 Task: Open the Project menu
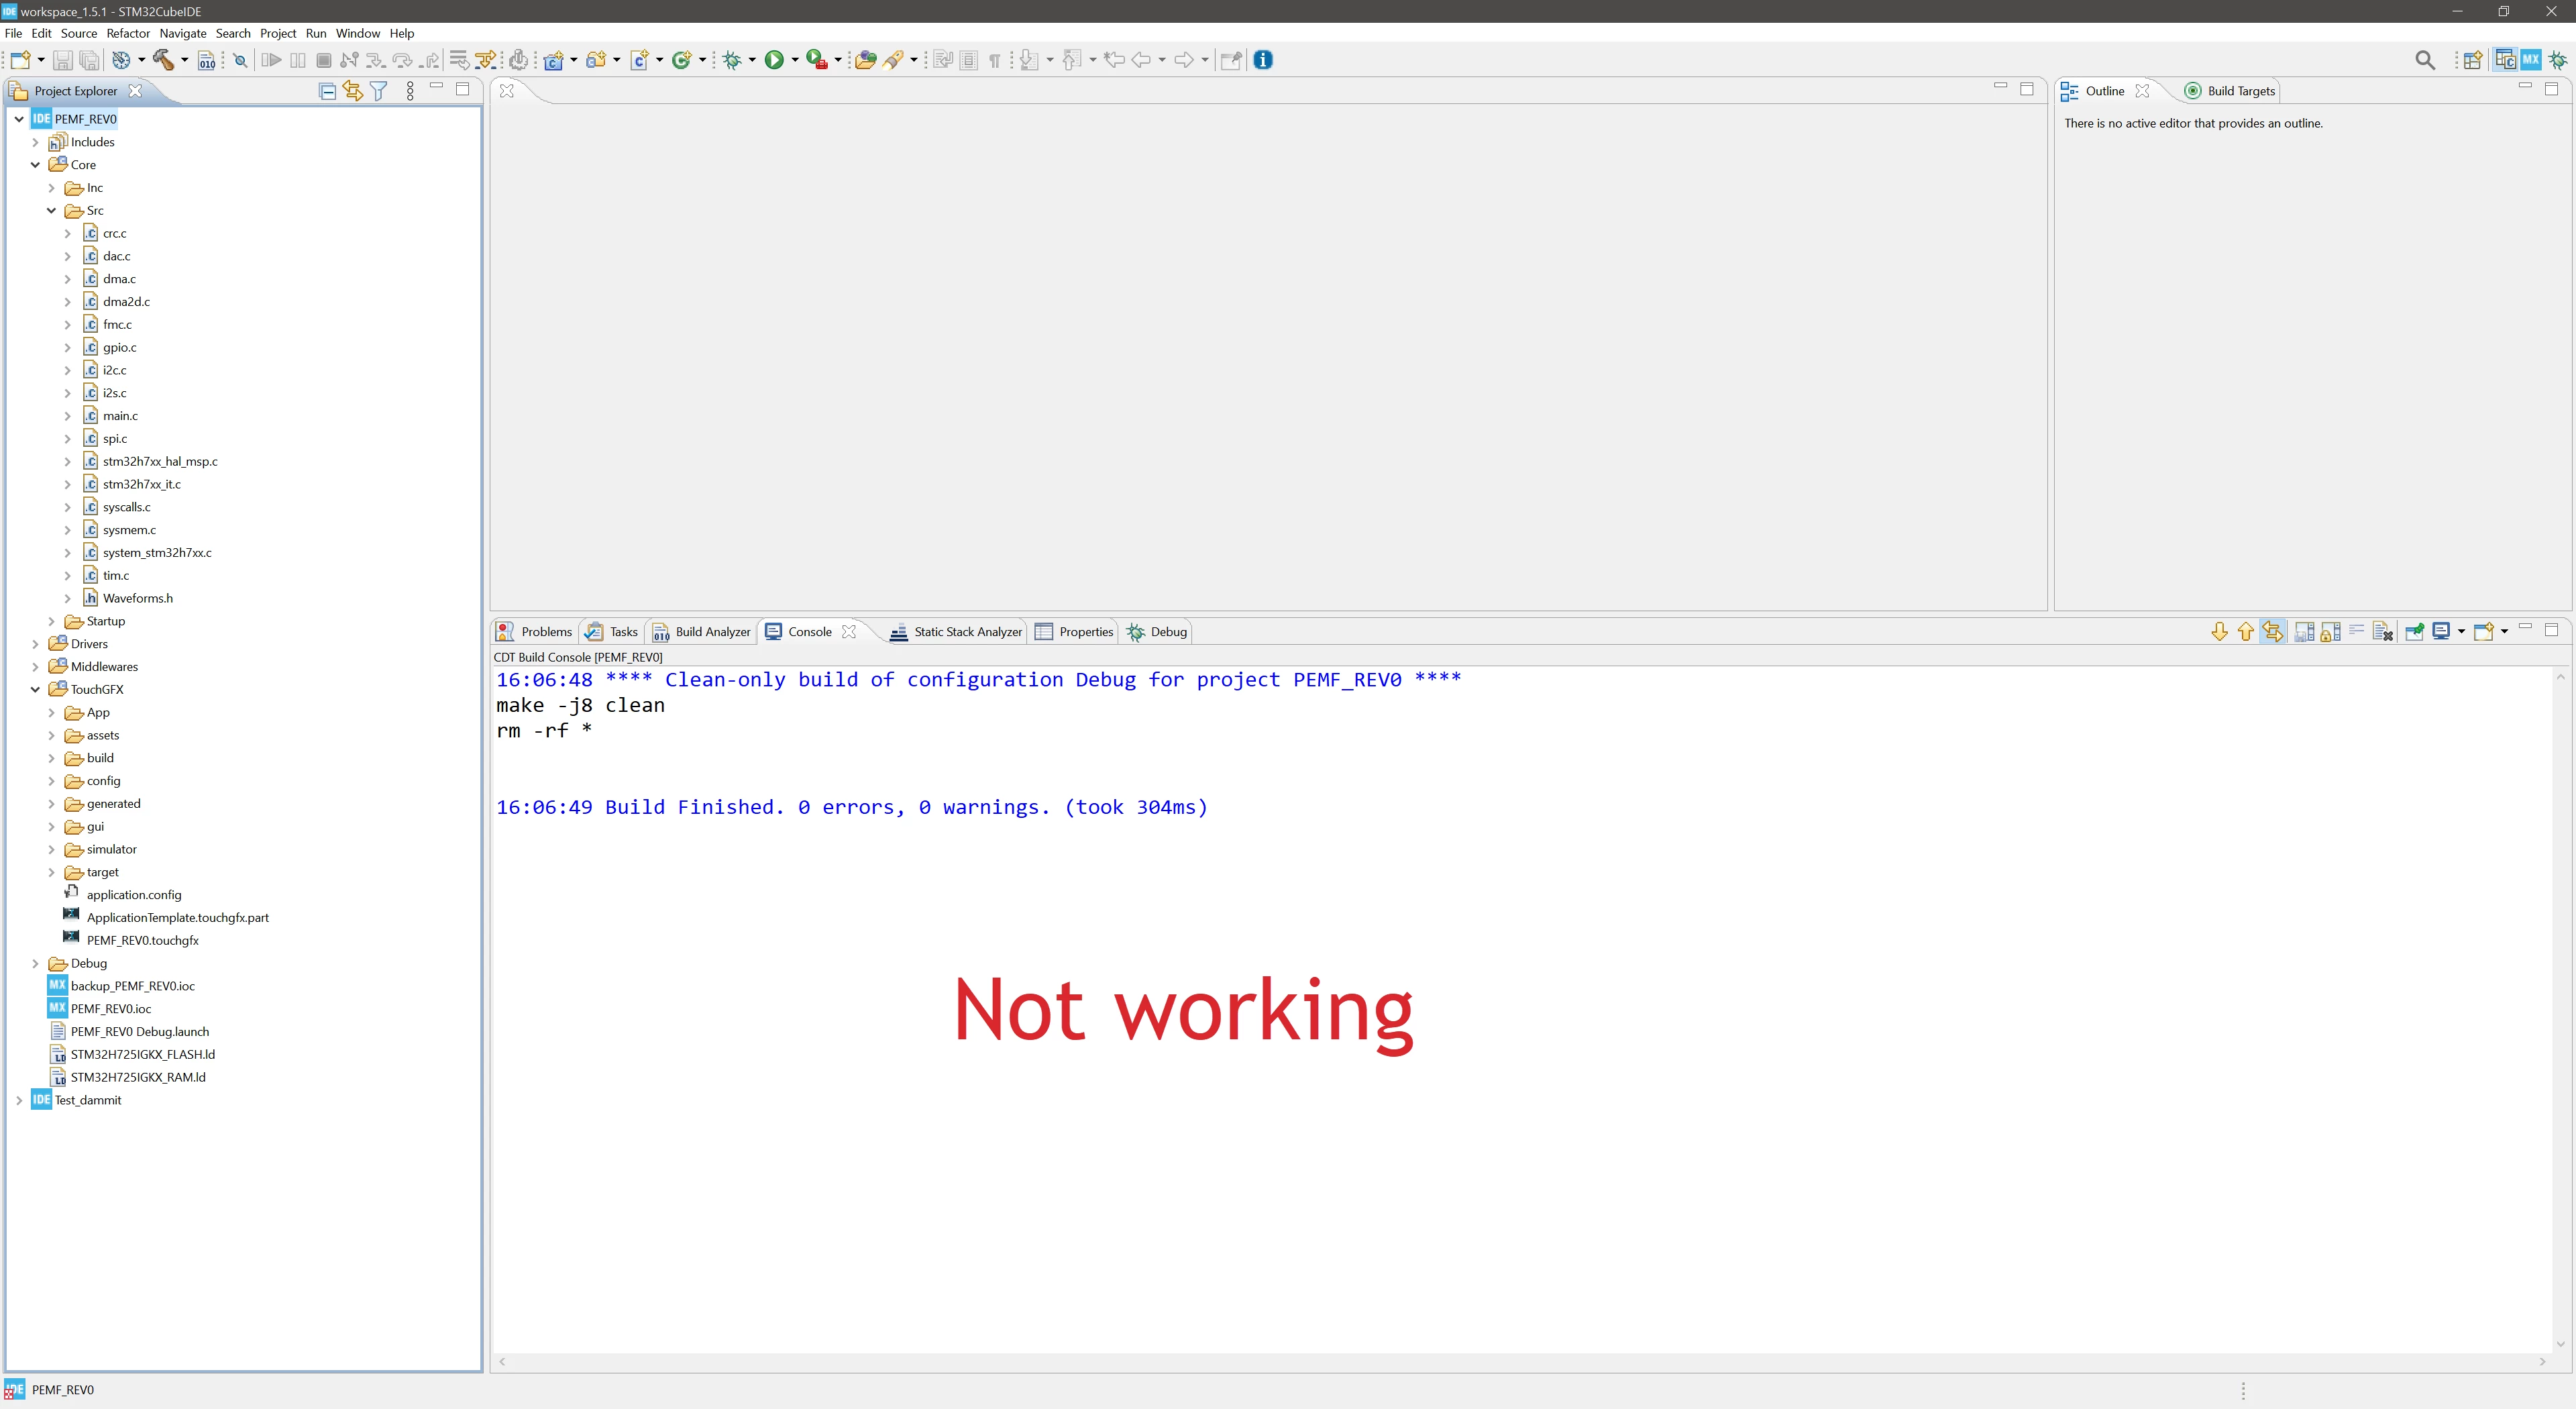coord(278,33)
